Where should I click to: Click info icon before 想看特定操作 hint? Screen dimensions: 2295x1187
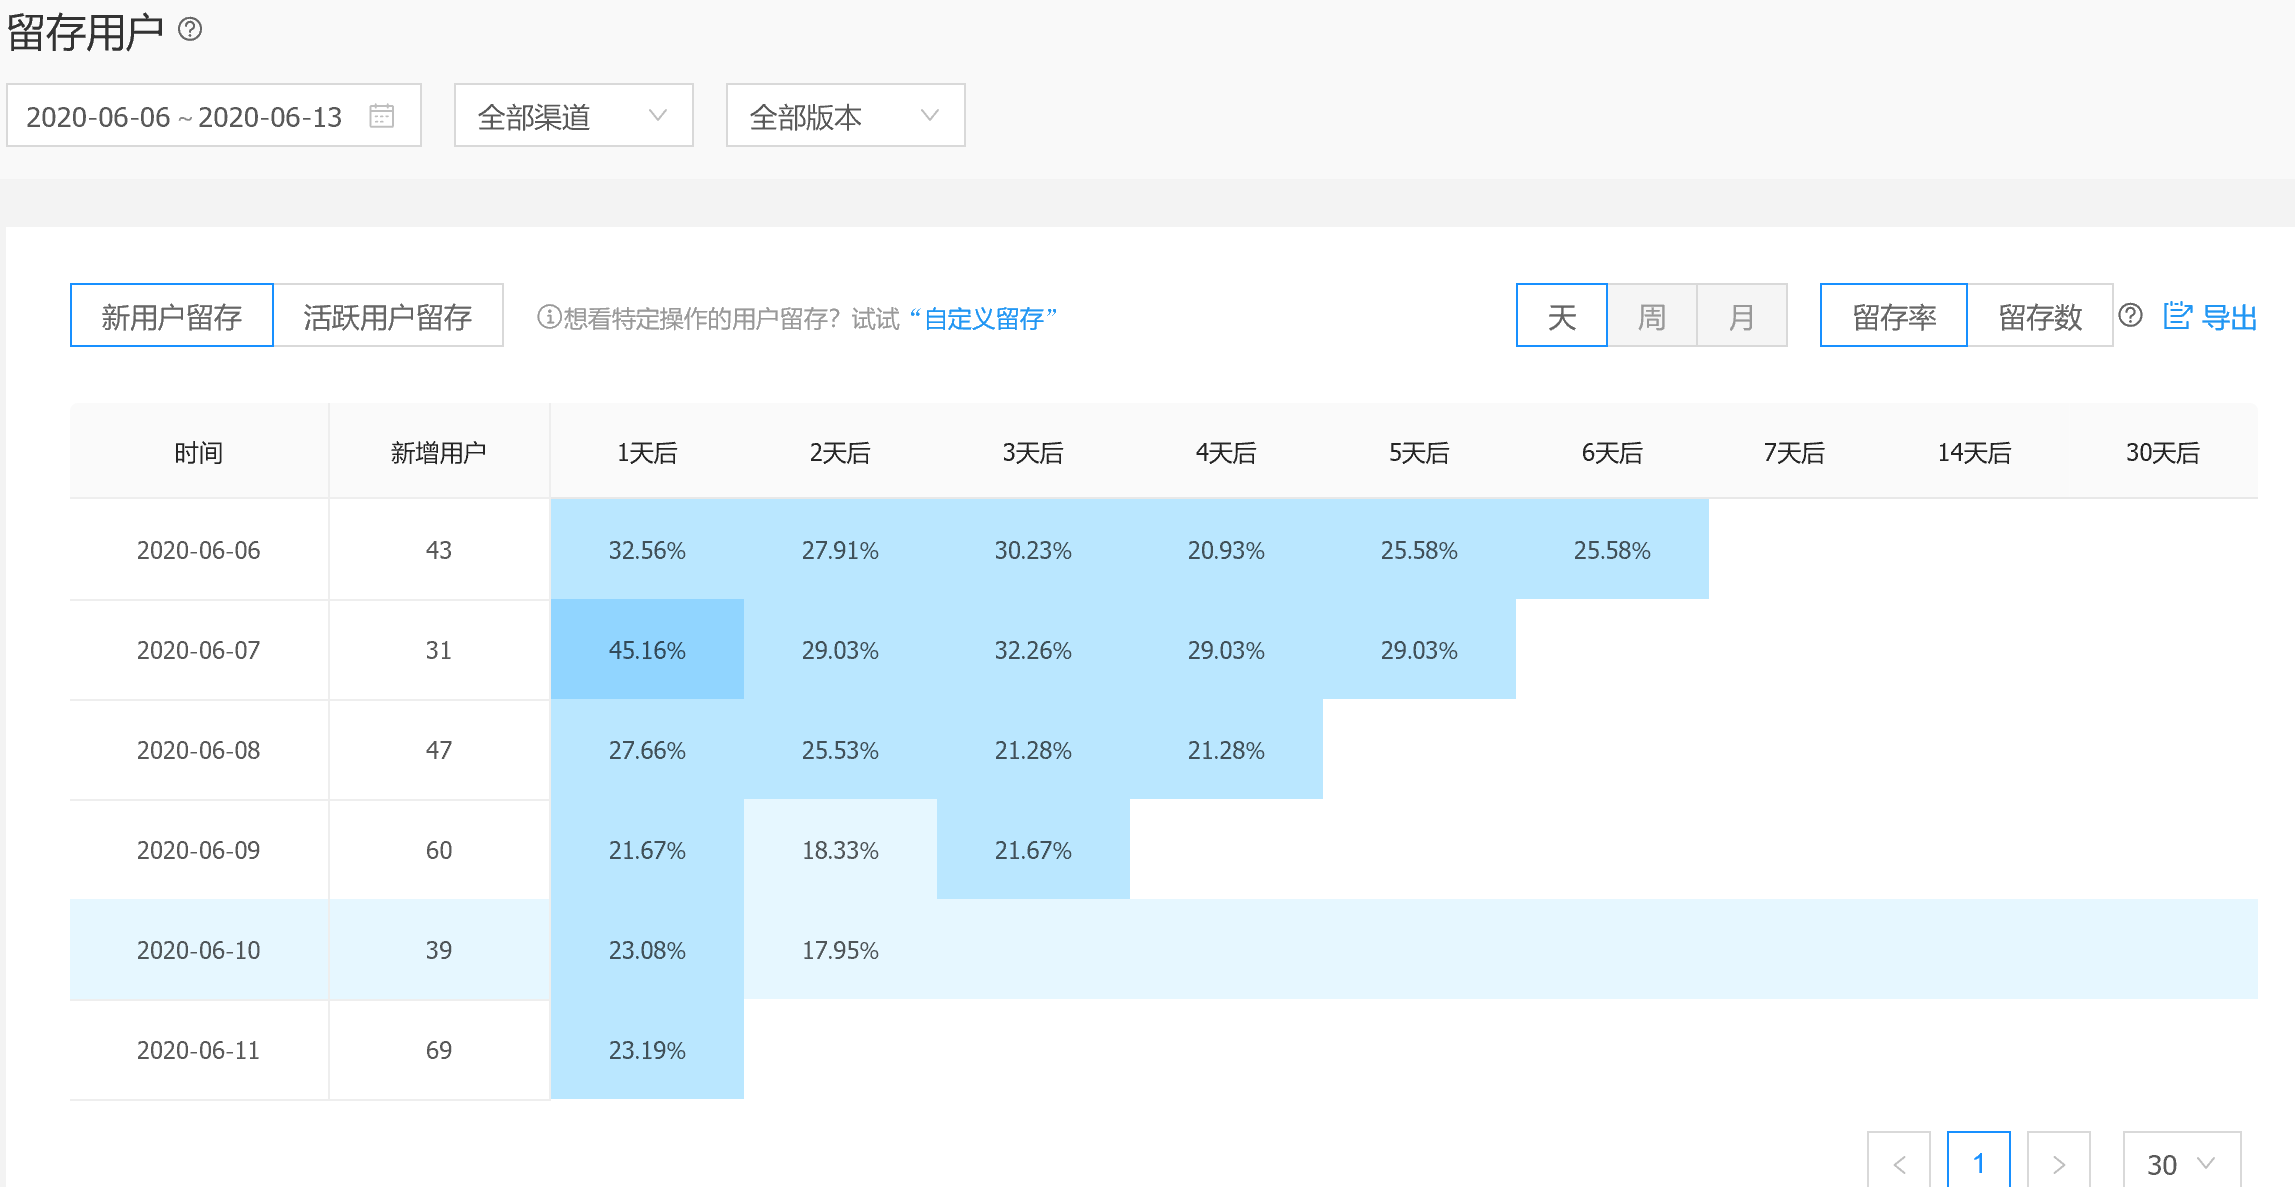tap(548, 317)
